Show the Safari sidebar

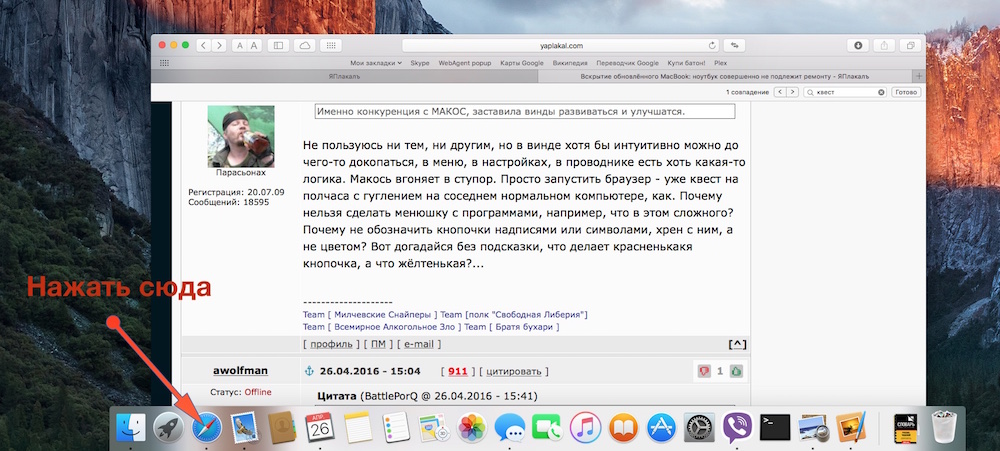[x=278, y=45]
